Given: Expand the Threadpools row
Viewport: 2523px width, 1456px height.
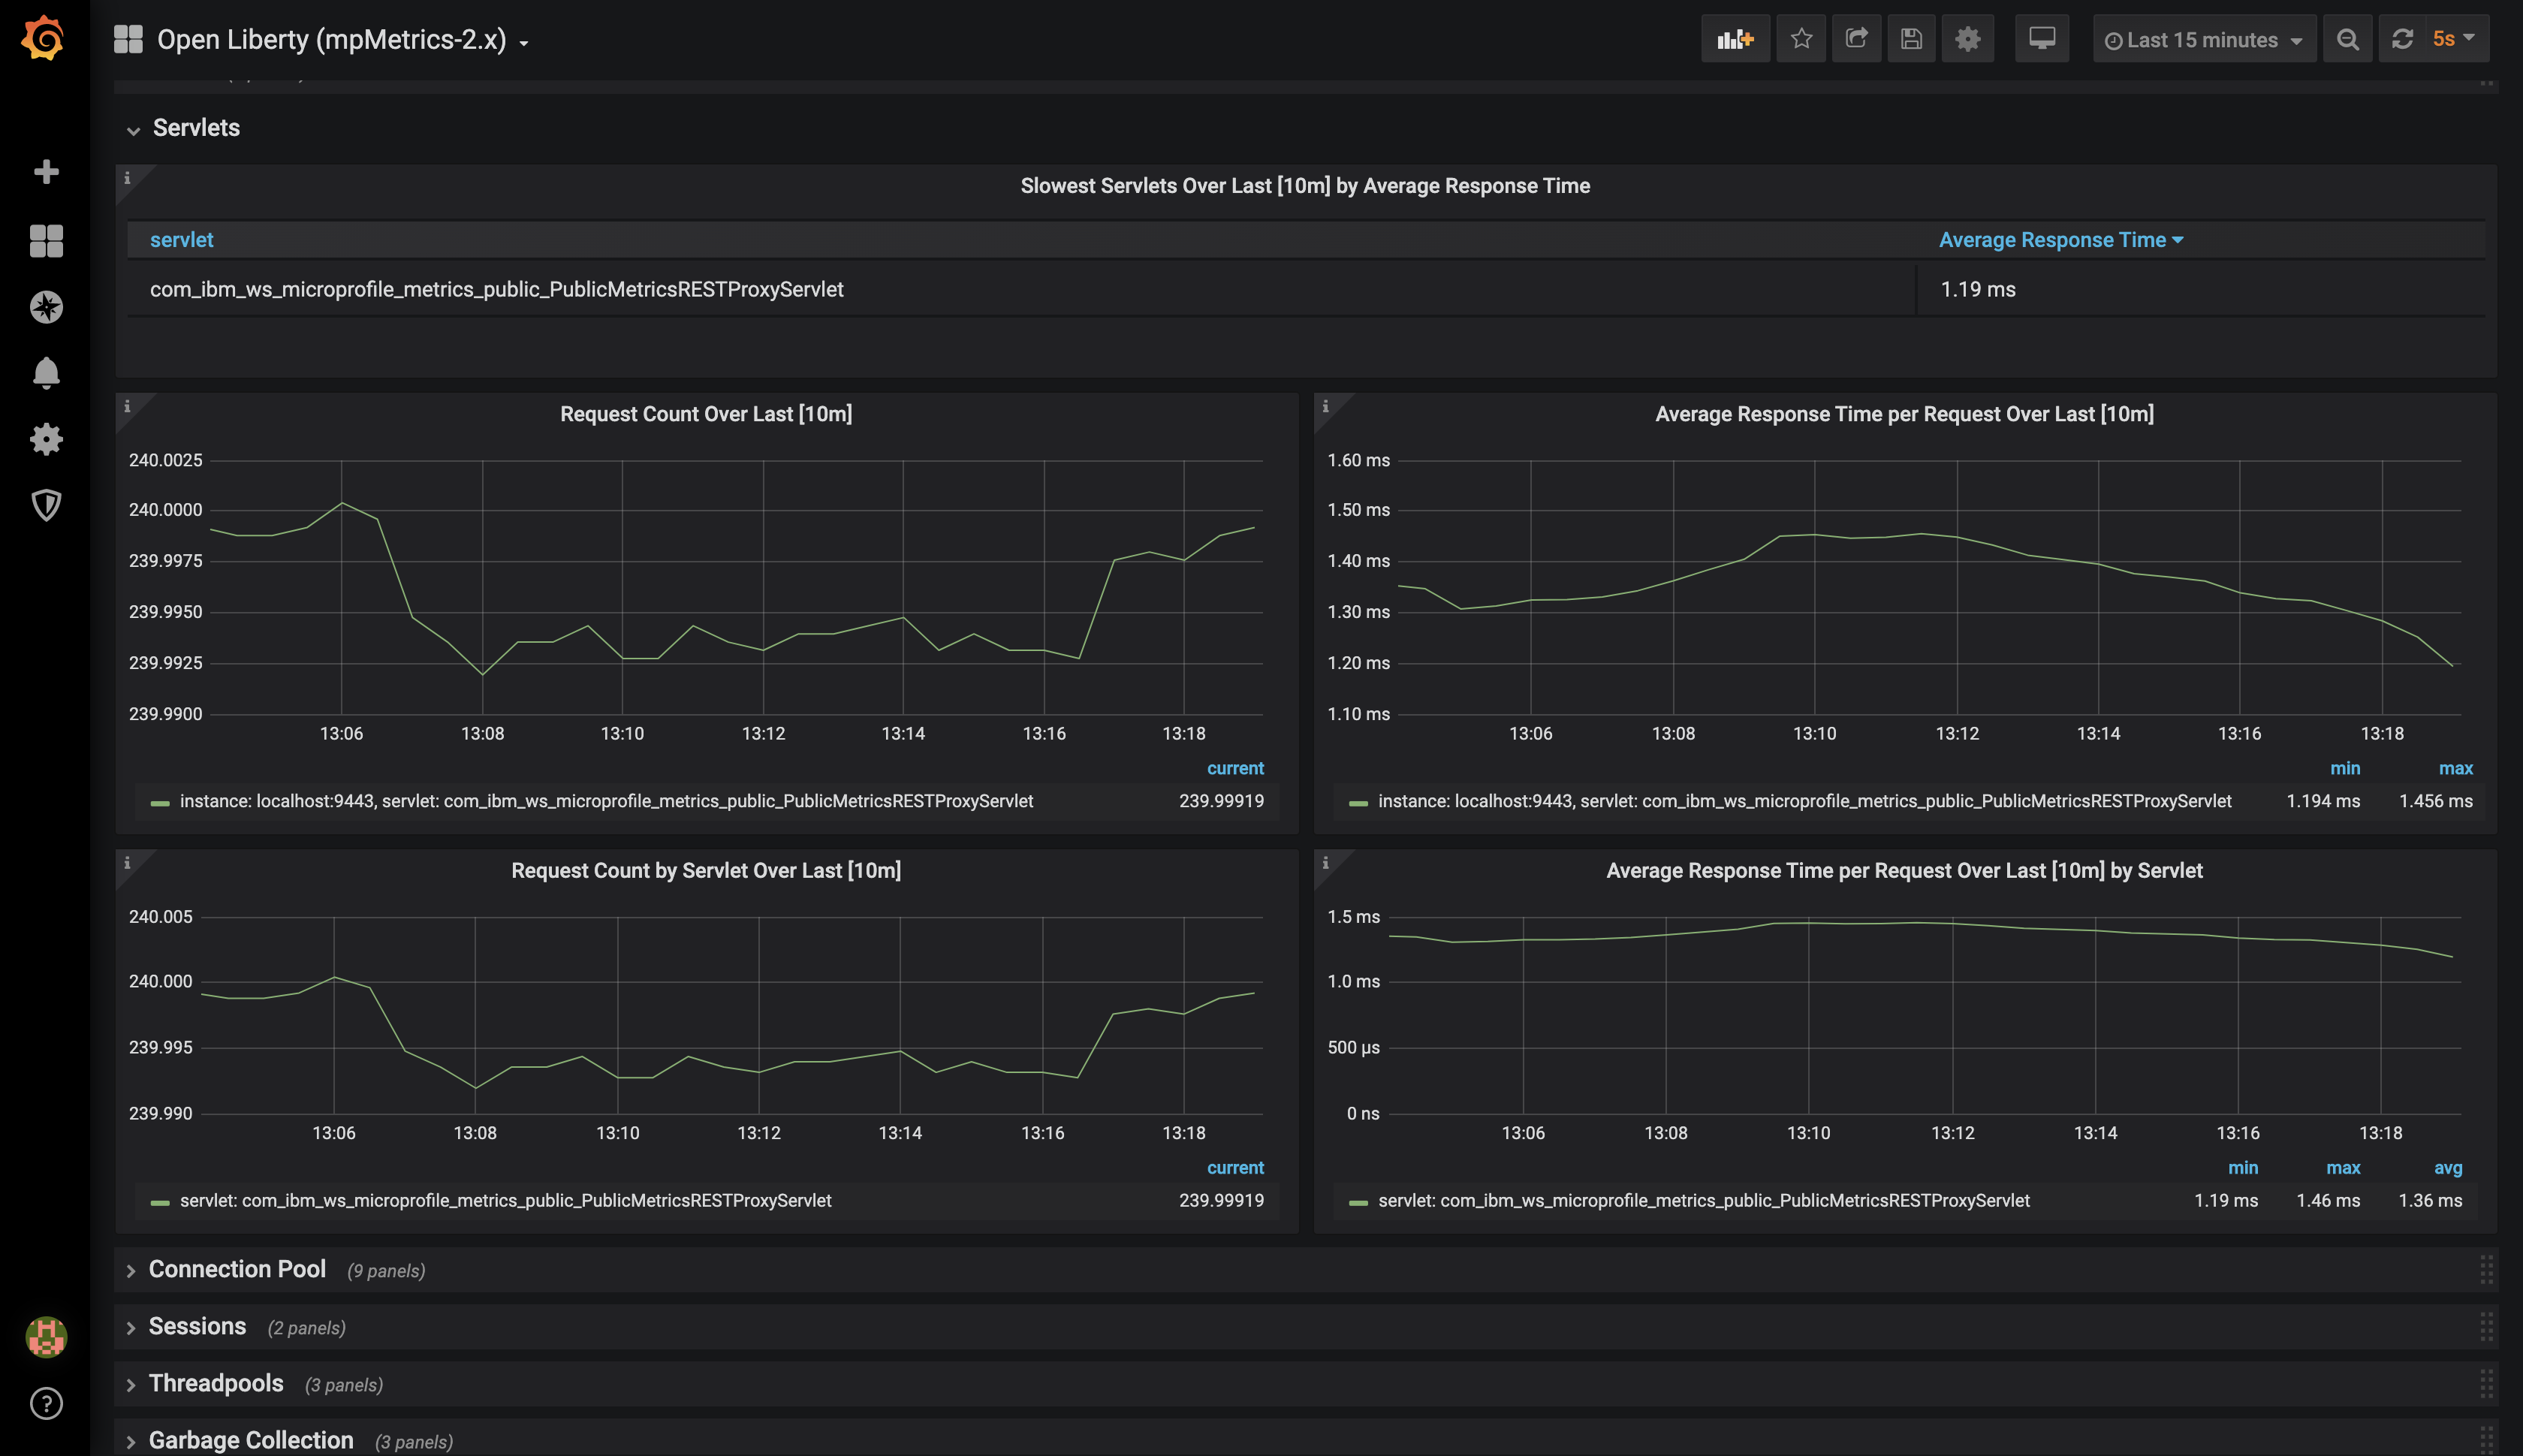Looking at the screenshot, I should point(216,1383).
